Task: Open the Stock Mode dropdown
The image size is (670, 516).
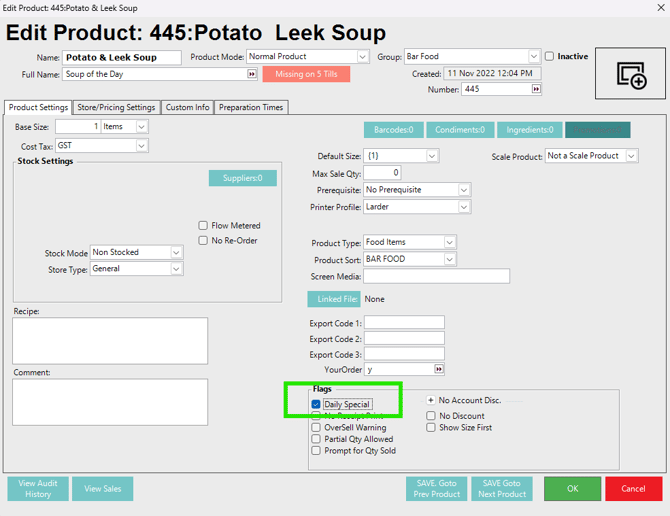Action: [176, 253]
